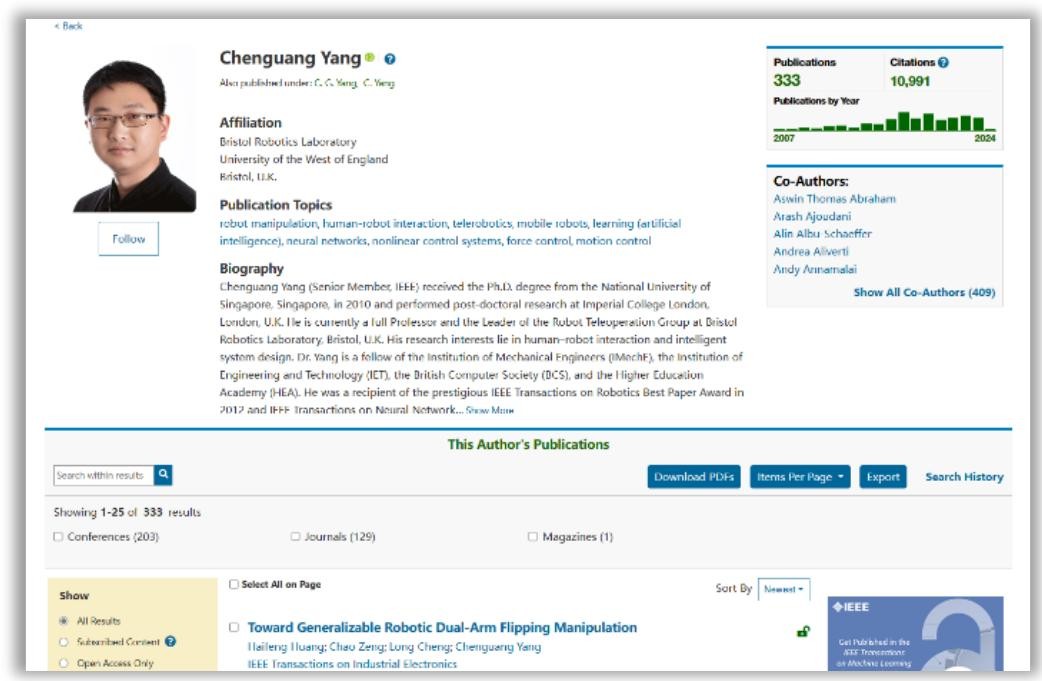Image resolution: width=1042 pixels, height=681 pixels.
Task: Check the Journals (129) filter
Action: [x=295, y=537]
